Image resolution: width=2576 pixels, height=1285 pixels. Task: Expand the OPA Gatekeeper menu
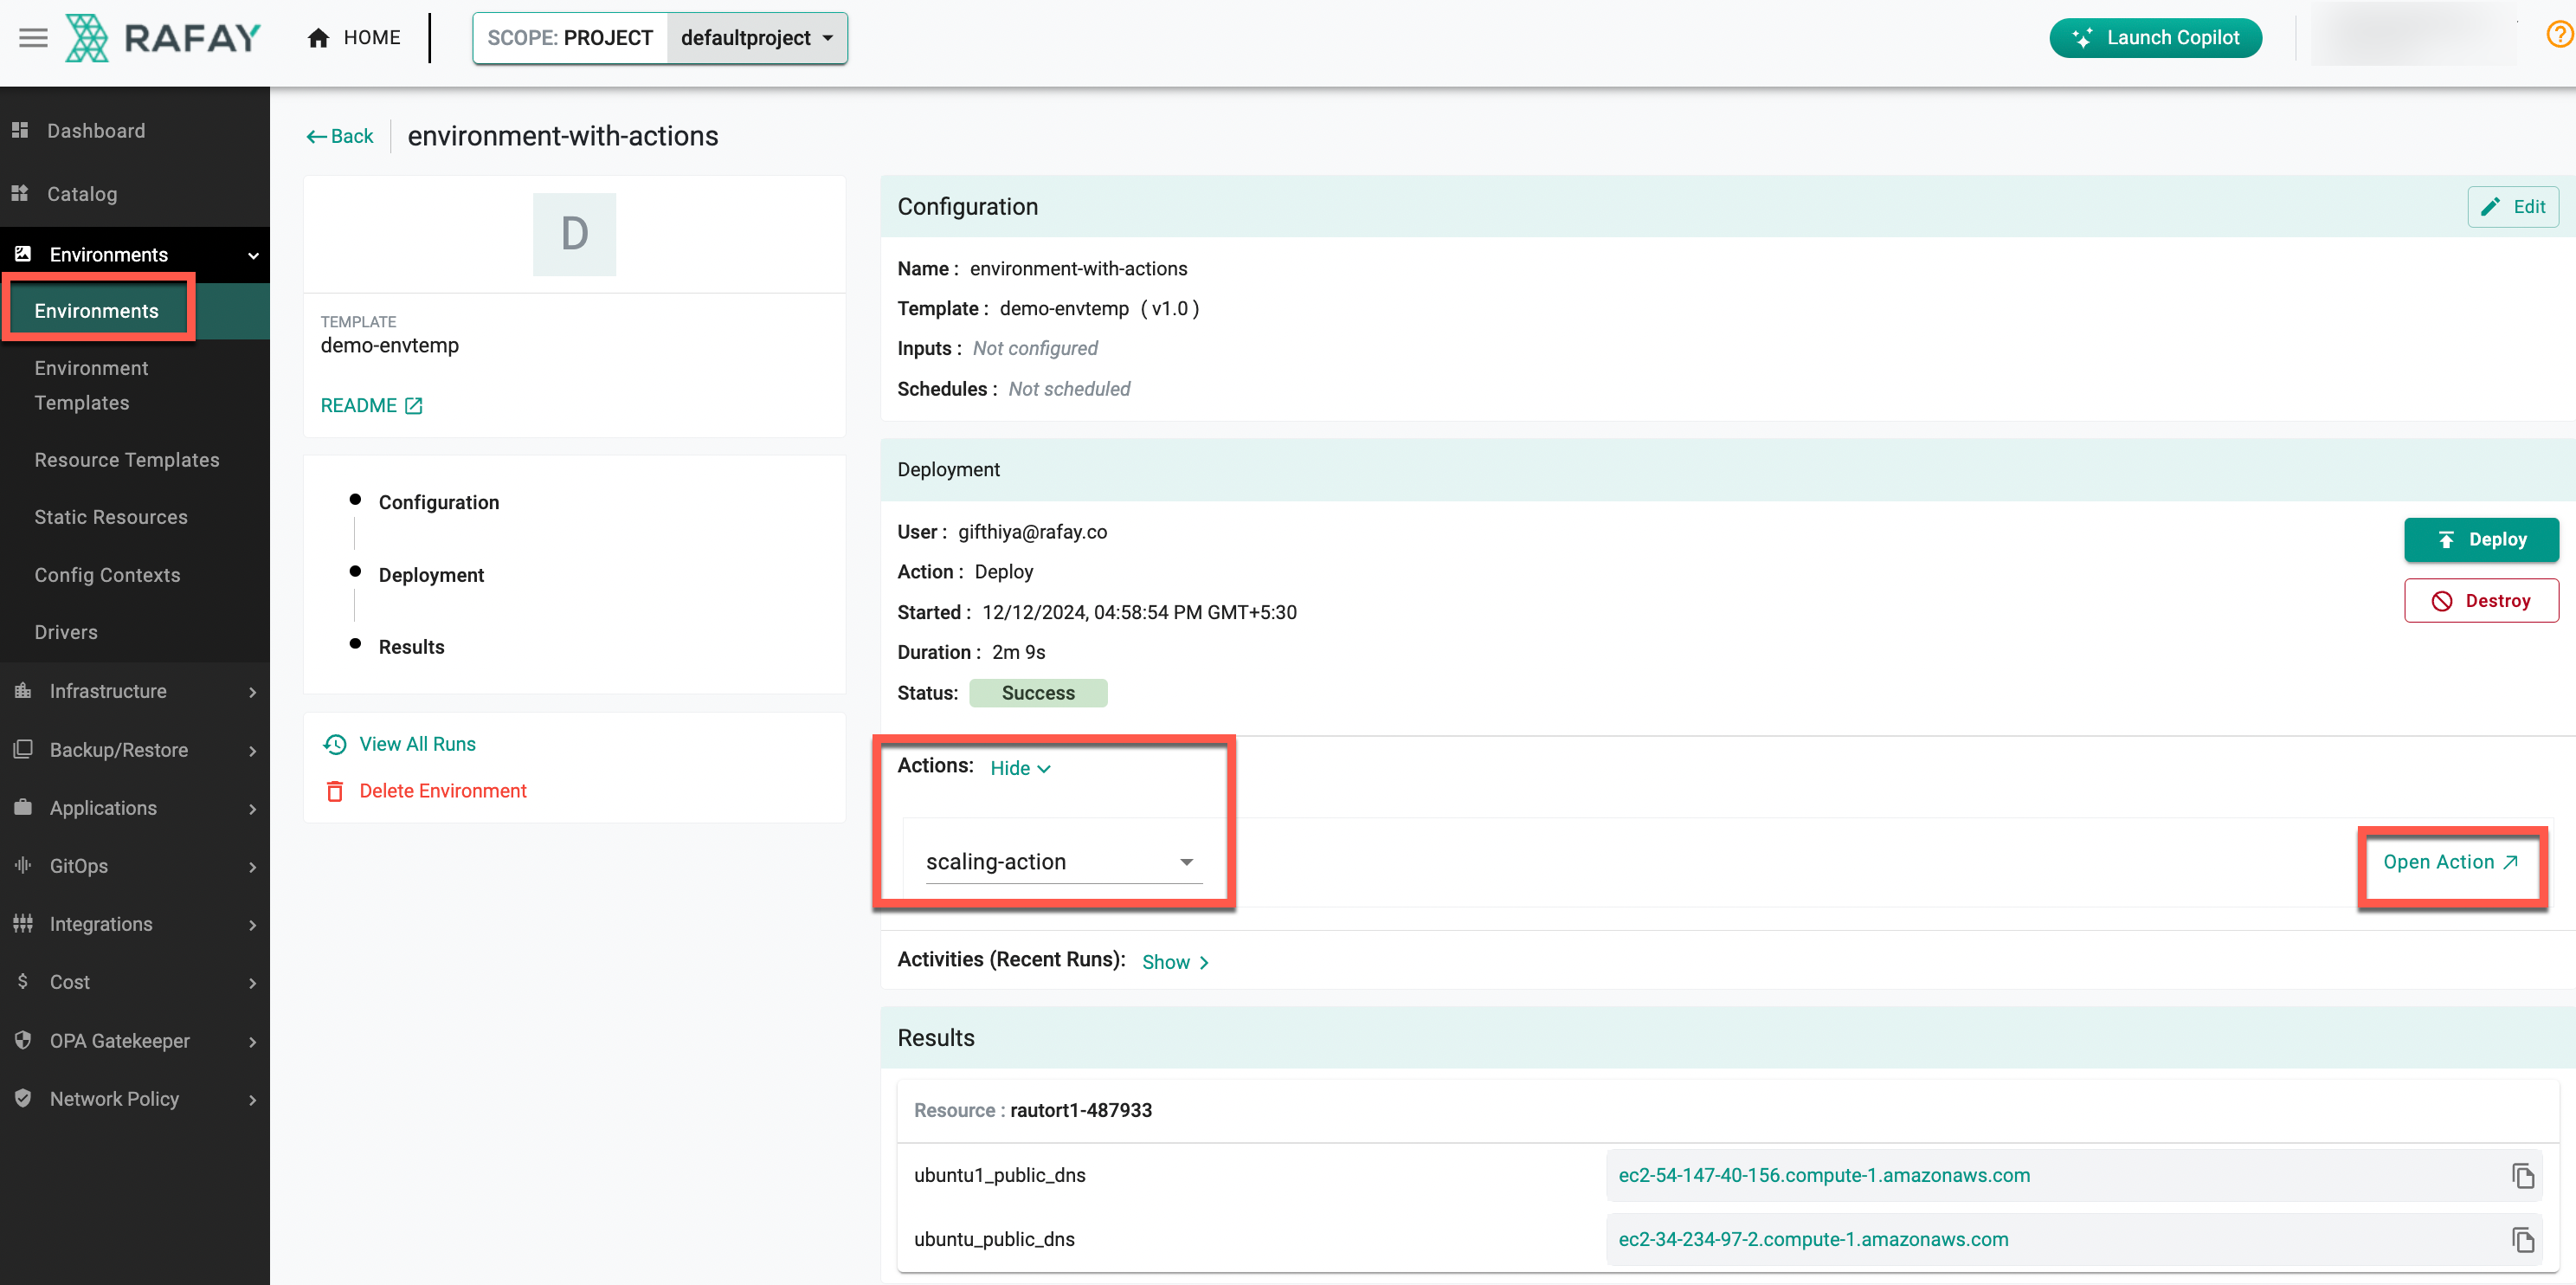point(253,1042)
